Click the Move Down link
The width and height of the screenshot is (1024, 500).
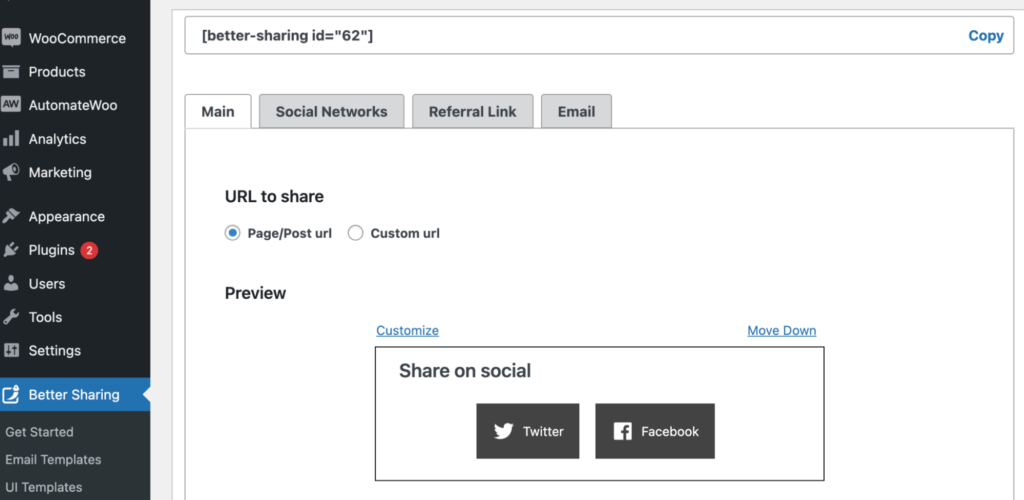tap(782, 330)
